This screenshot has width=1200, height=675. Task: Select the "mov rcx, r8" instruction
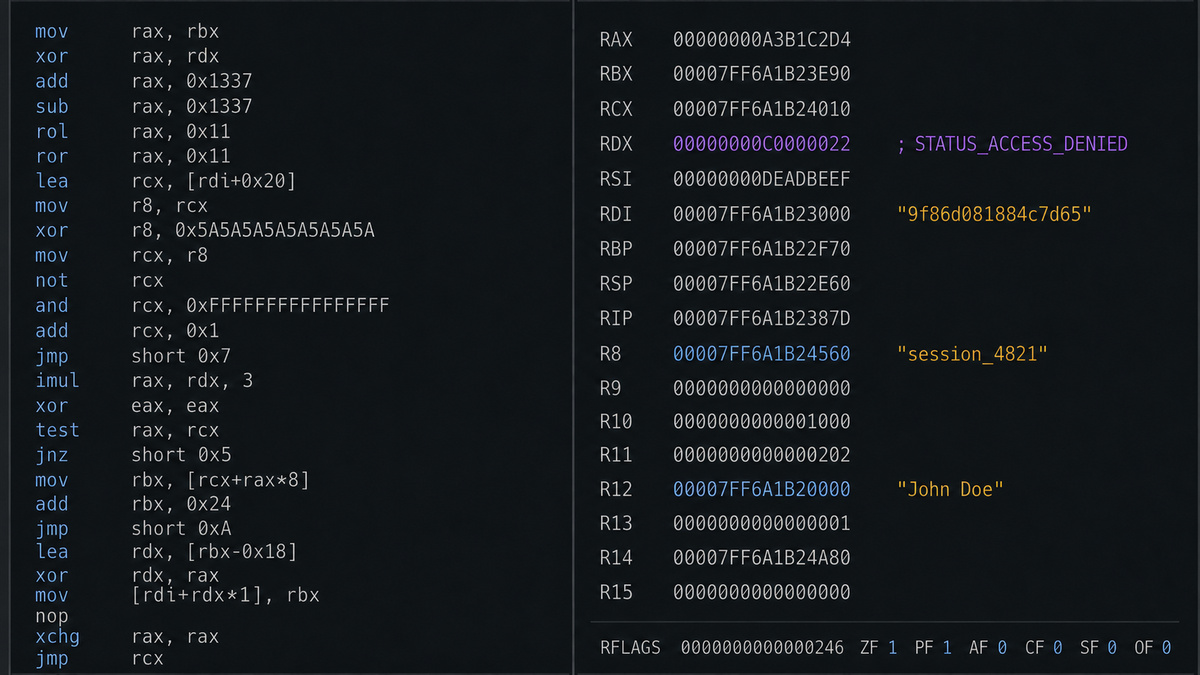(x=122, y=256)
